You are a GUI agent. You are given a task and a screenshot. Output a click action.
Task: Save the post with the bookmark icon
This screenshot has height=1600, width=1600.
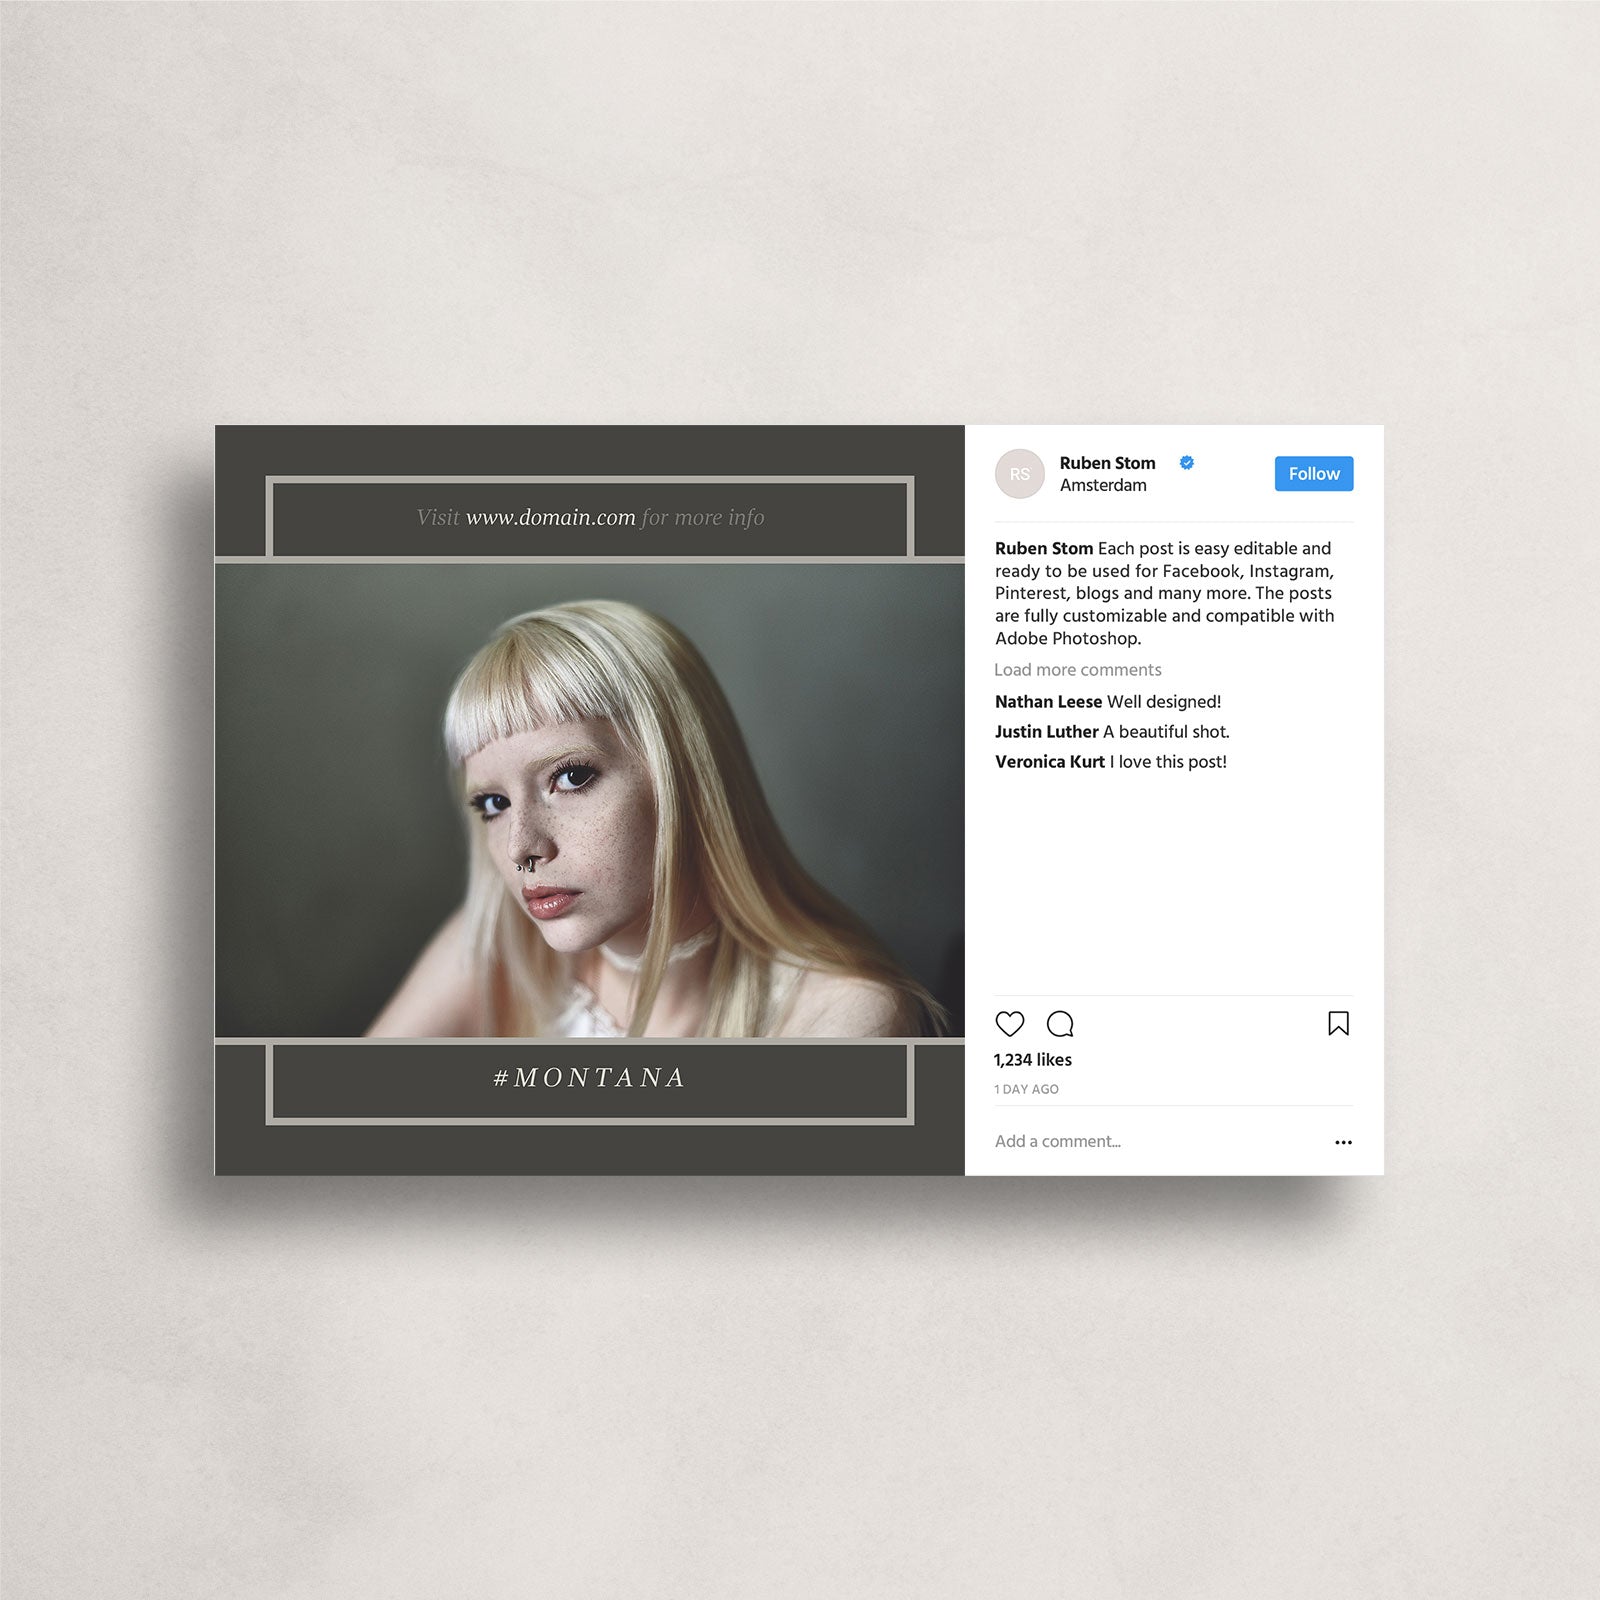[x=1338, y=1023]
